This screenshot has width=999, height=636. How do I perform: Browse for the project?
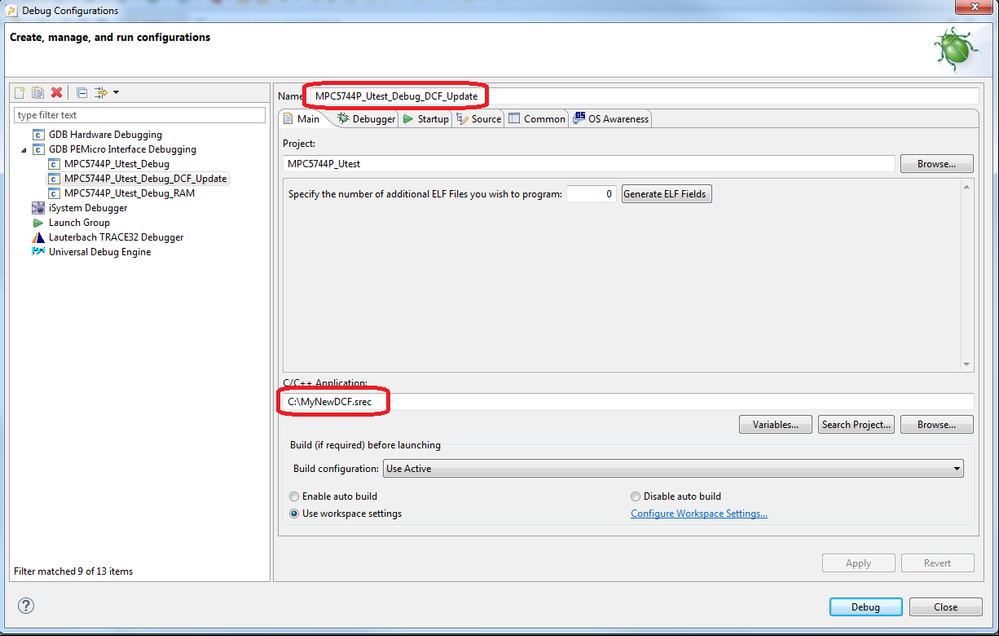pos(937,164)
